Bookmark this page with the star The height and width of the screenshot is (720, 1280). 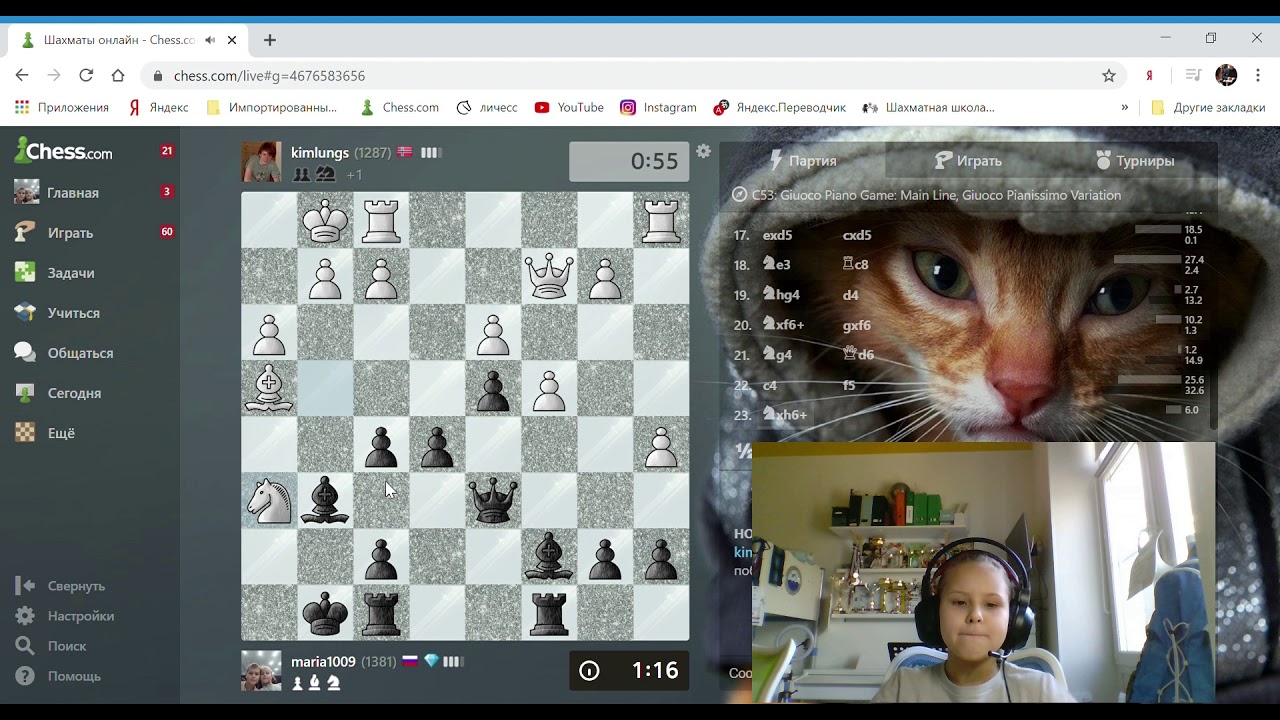[x=1109, y=75]
